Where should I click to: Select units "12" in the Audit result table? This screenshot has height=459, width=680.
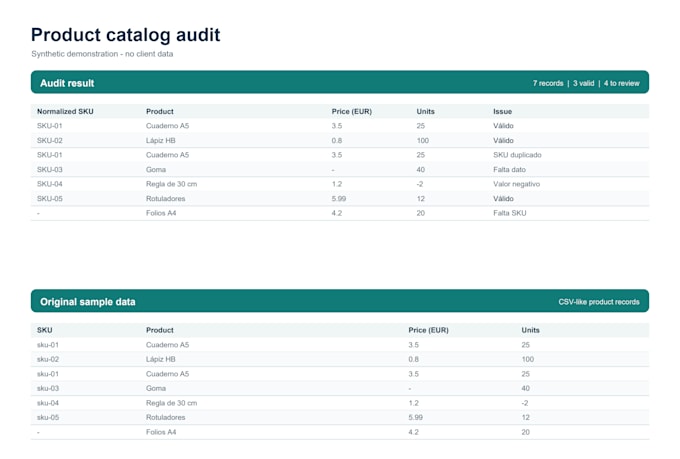click(420, 199)
